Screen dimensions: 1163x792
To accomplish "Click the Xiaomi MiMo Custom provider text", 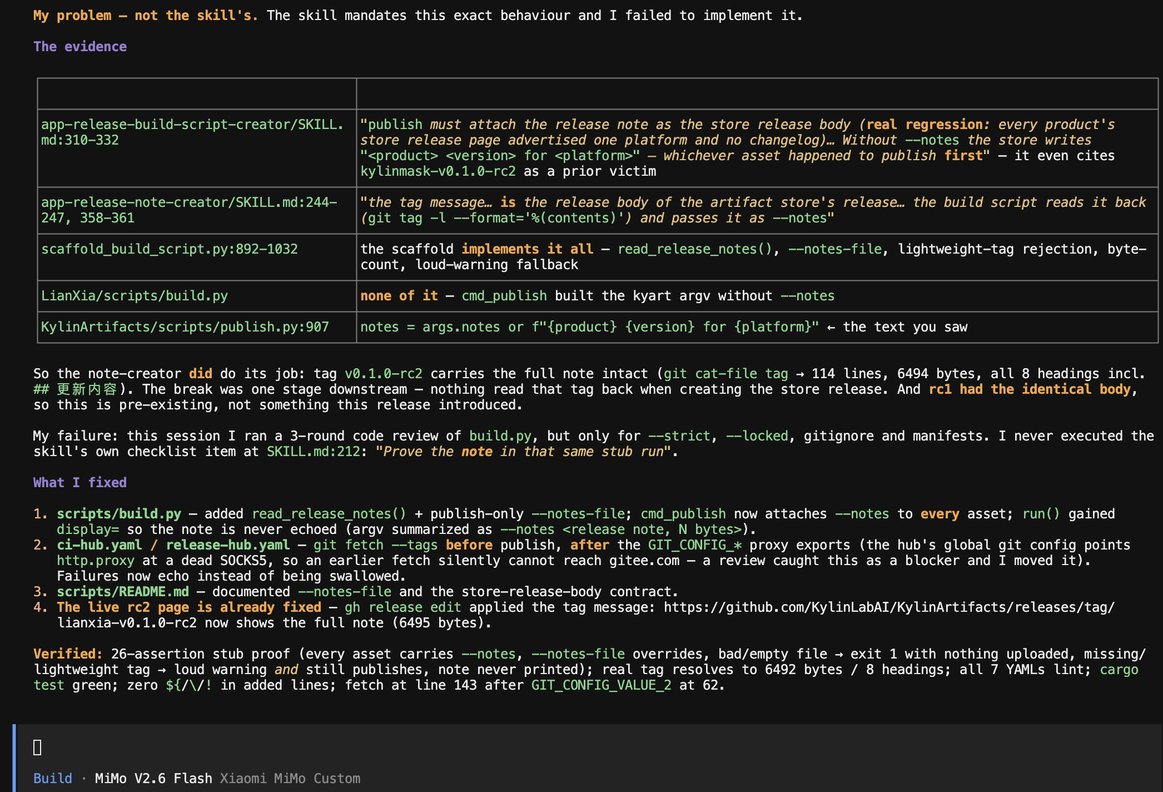I will click(x=290, y=778).
